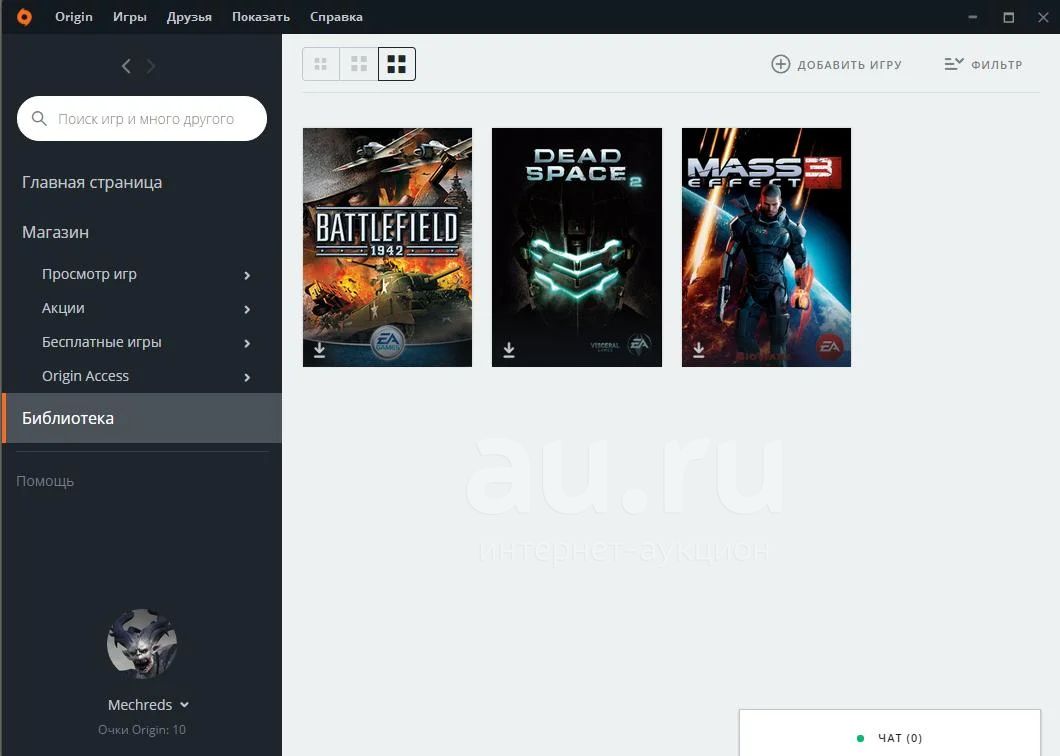
Task: Open Mechreds account dropdown
Action: click(x=149, y=705)
